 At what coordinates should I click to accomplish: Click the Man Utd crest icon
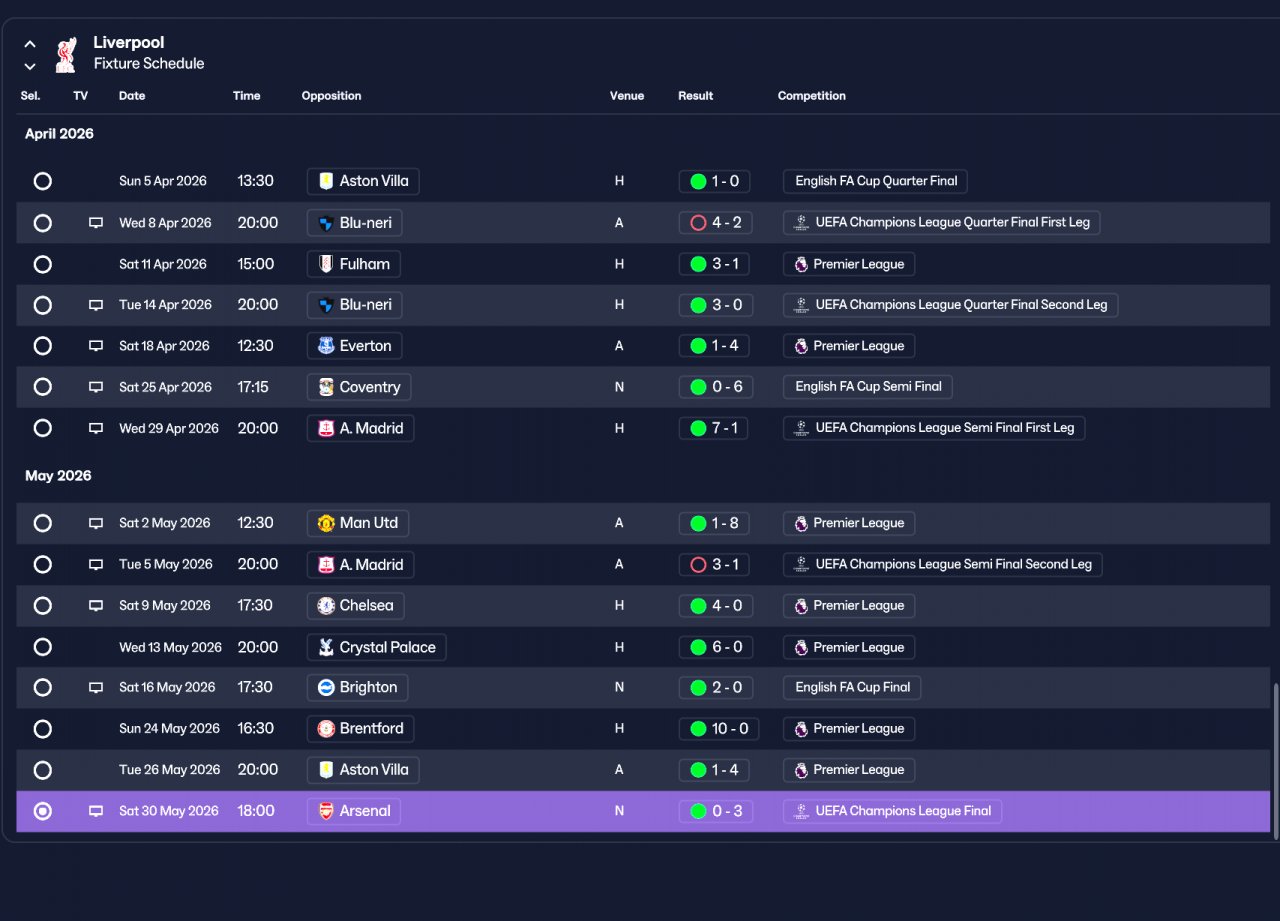pos(326,523)
